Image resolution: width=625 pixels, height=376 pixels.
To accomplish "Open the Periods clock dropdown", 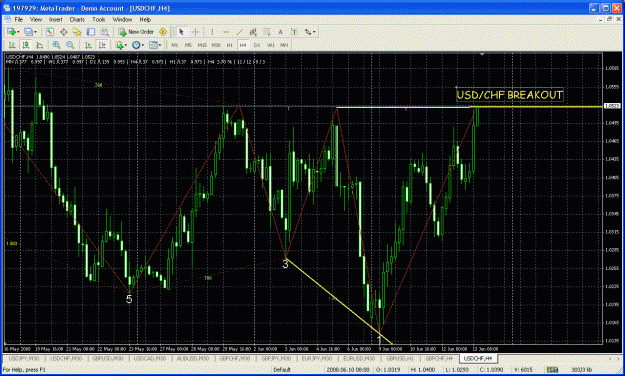I will (x=138, y=45).
